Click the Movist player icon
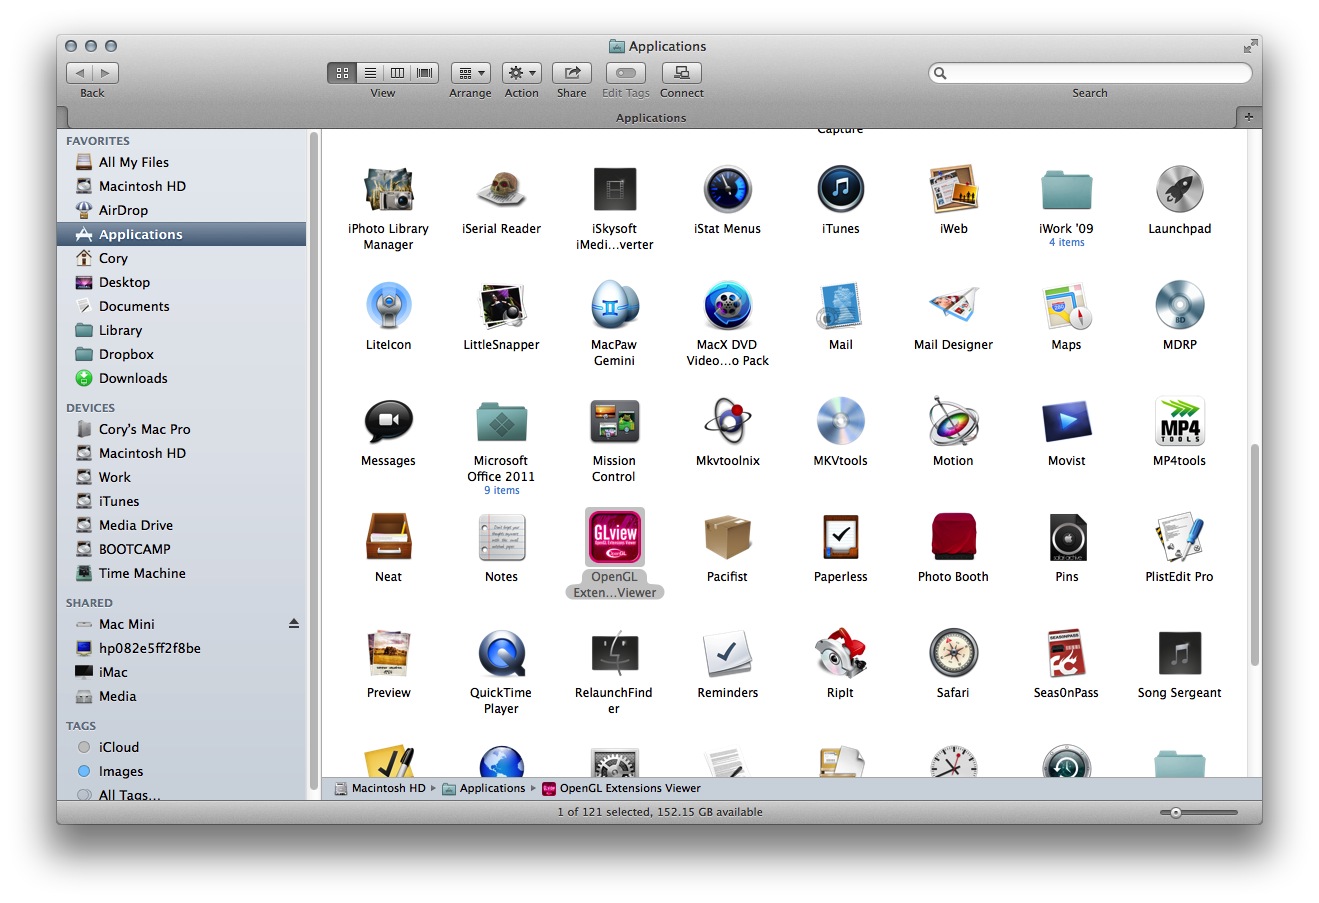 [1066, 421]
